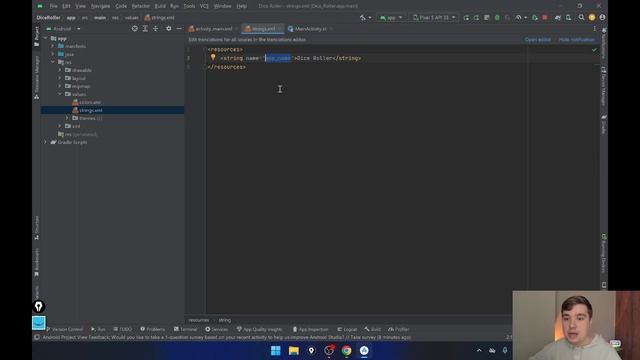Click Hide notification link
The height and width of the screenshot is (360, 640).
(x=576, y=40)
